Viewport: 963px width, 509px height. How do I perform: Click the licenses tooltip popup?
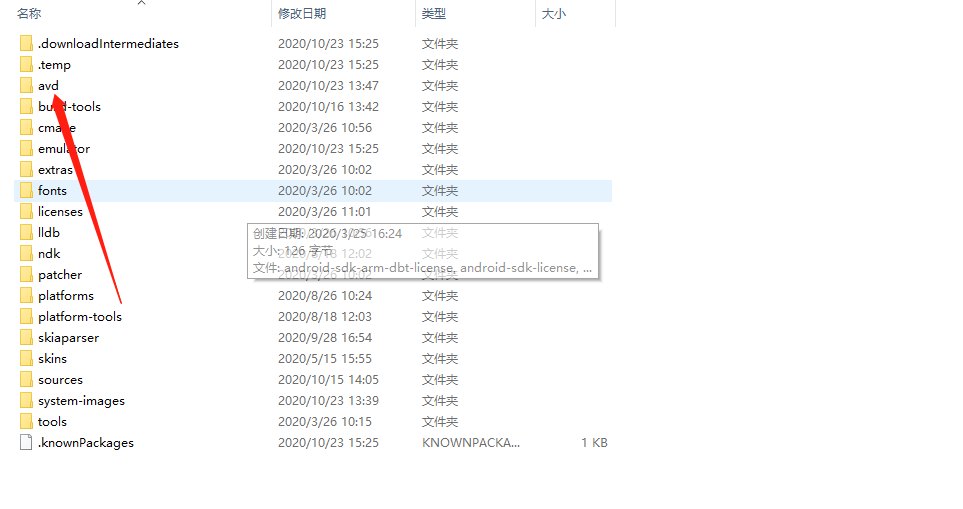[423, 251]
